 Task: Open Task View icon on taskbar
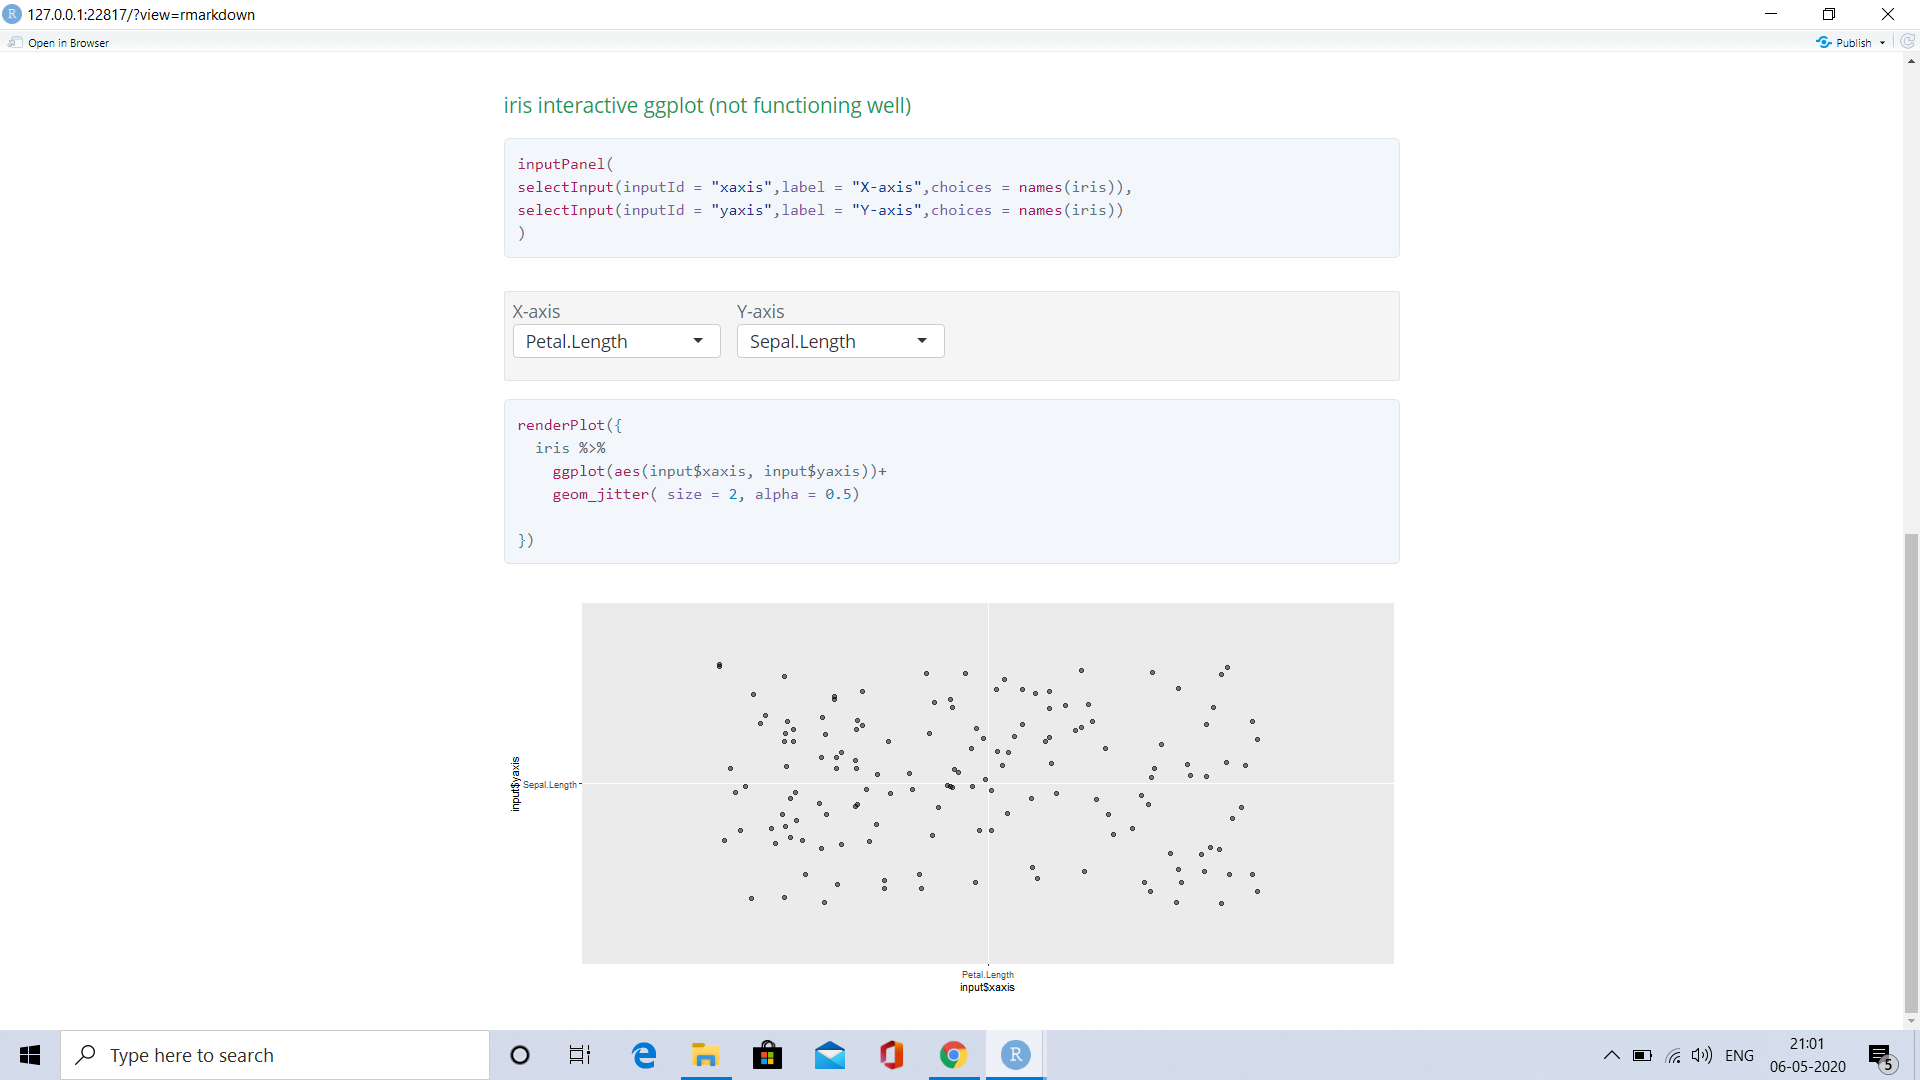pos(580,1055)
